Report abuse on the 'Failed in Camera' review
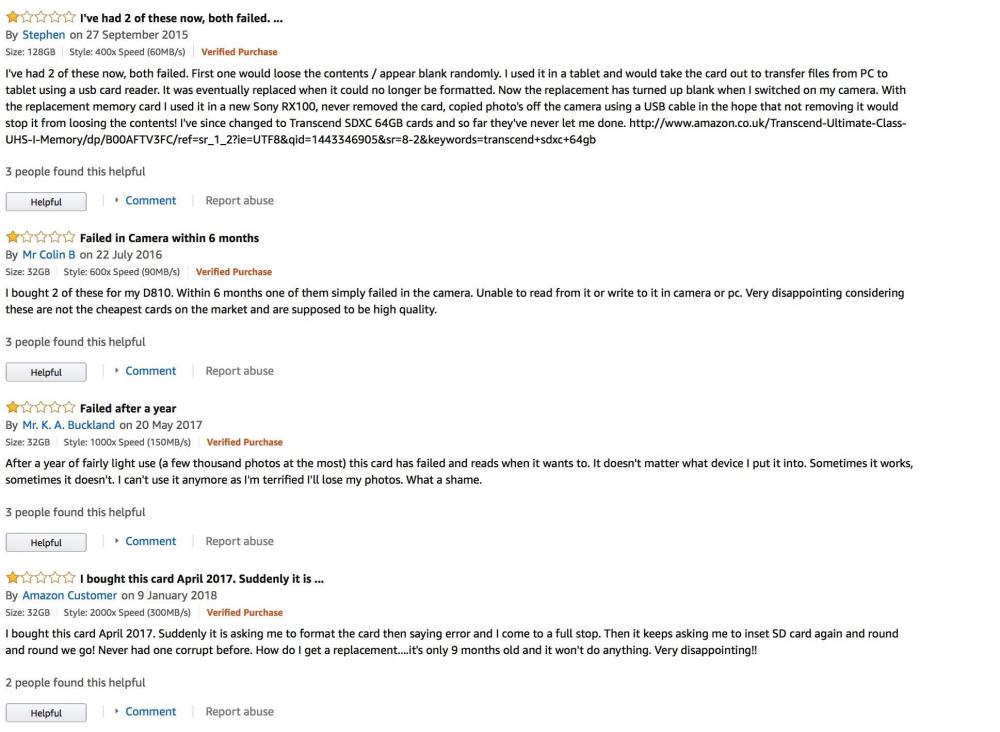 [x=239, y=371]
